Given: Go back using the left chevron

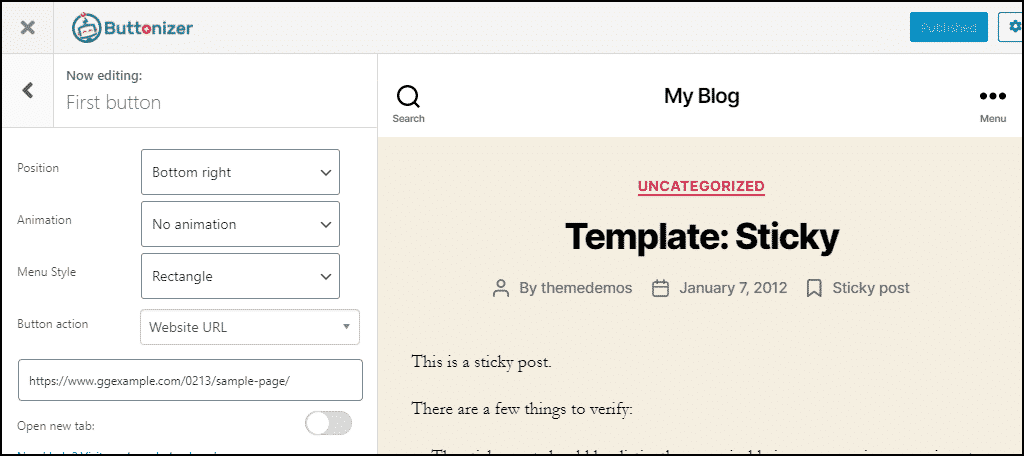Looking at the screenshot, I should coord(28,90).
